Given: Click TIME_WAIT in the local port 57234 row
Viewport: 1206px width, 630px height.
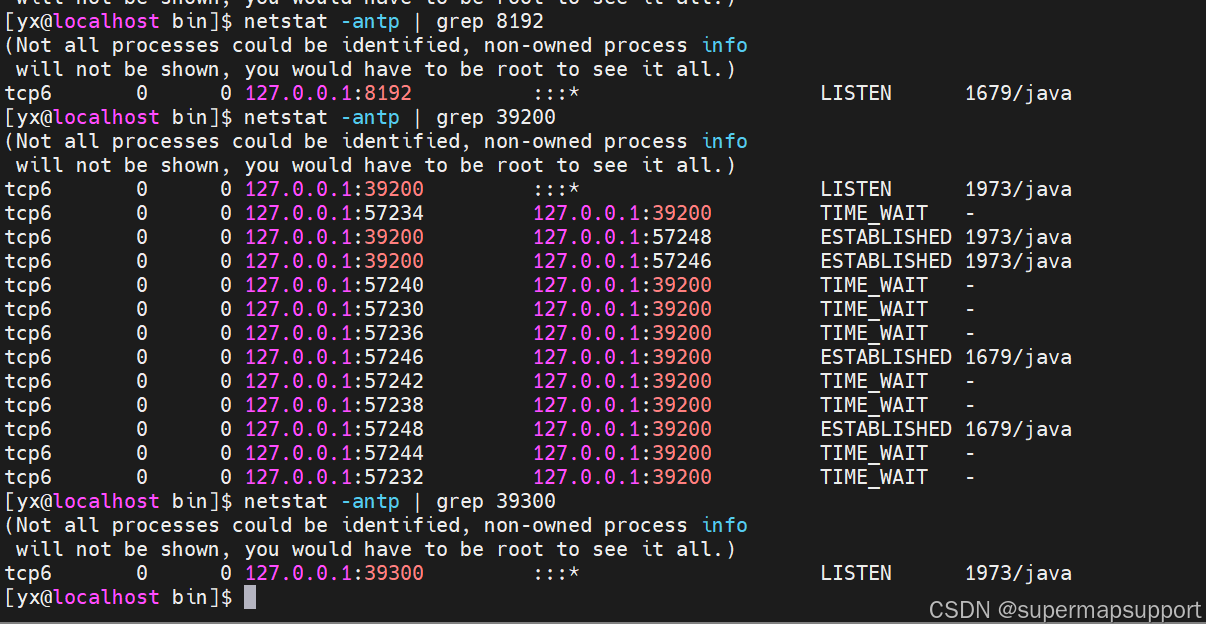Looking at the screenshot, I should 874,213.
